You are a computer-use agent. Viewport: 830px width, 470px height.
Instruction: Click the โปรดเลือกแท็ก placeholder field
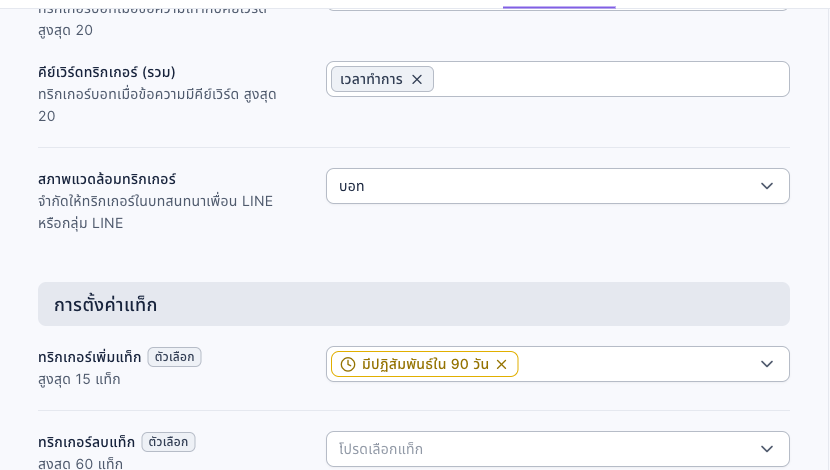(x=558, y=449)
